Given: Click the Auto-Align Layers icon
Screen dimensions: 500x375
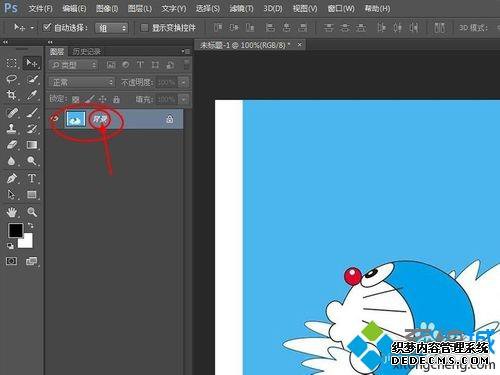Looking at the screenshot, I should click(x=440, y=27).
